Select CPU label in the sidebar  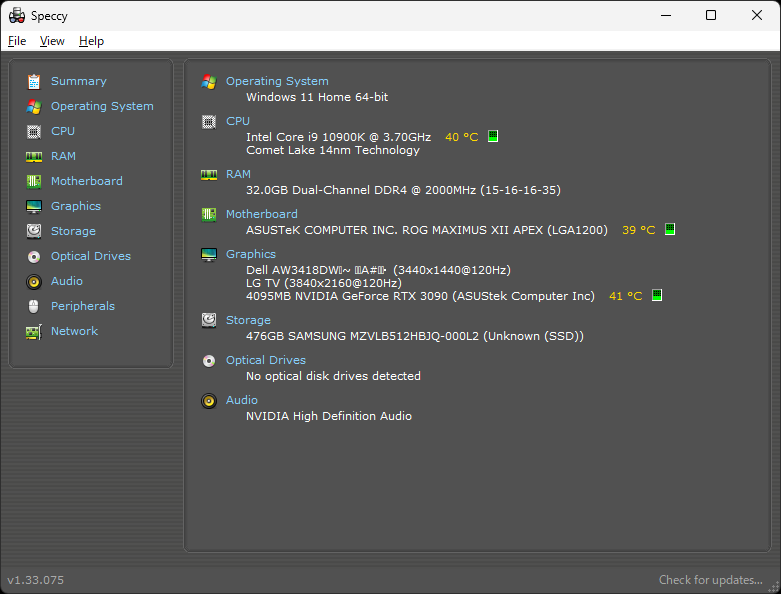[63, 131]
